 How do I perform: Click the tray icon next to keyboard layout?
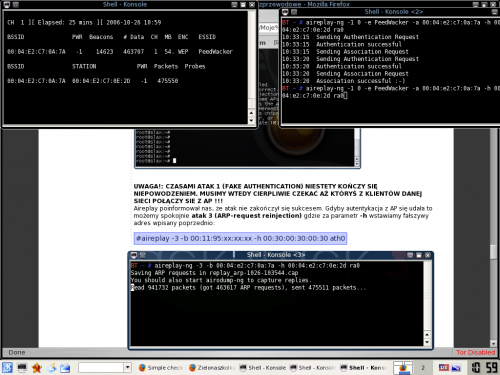click(x=456, y=368)
